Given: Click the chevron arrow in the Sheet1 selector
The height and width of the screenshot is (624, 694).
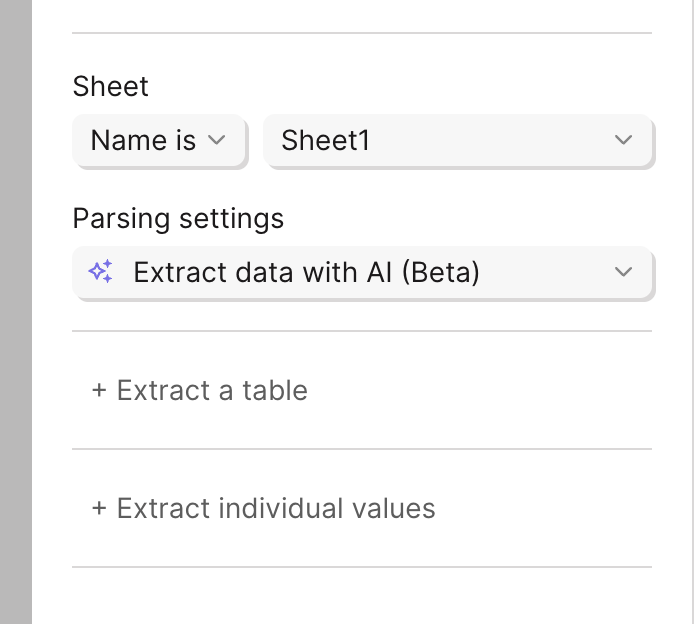Looking at the screenshot, I should pos(624,141).
